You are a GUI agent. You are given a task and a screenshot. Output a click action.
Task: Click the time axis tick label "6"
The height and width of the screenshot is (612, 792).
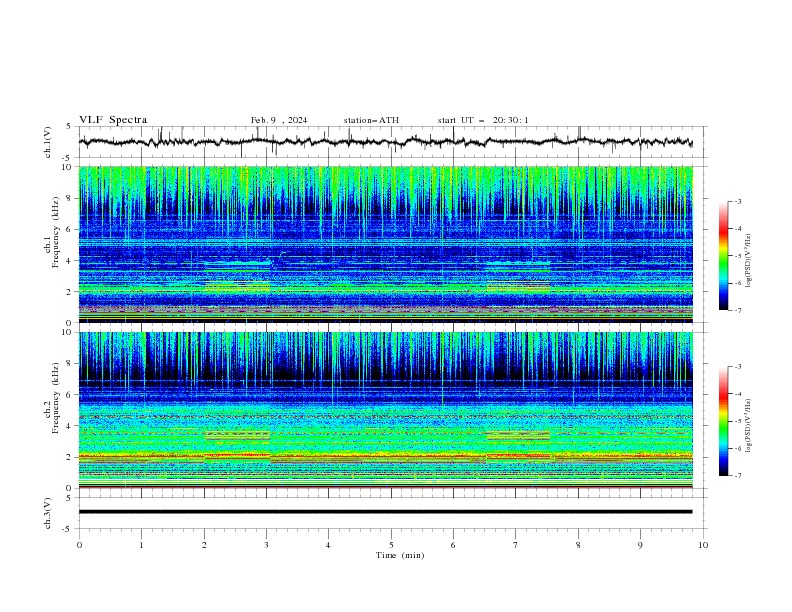pos(454,545)
